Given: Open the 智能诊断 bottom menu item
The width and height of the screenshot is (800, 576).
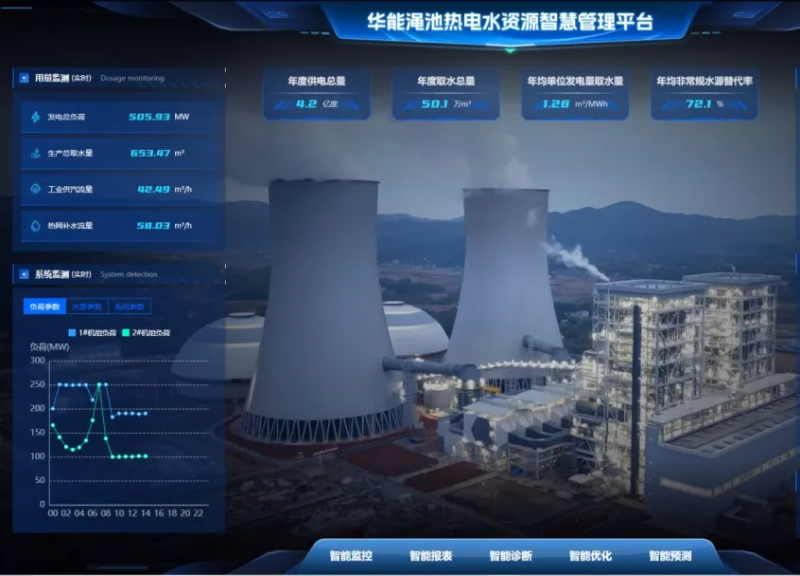Looking at the screenshot, I should [x=510, y=556].
